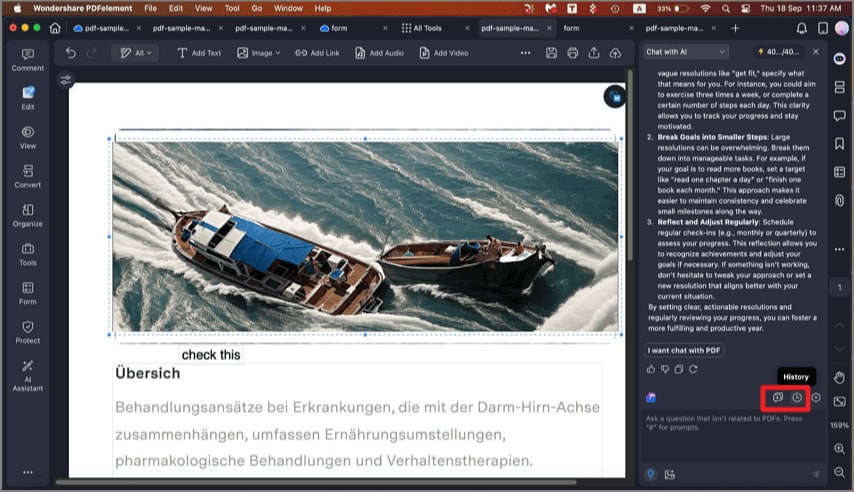Viewport: 854px width, 492px height.
Task: Open the more toolbar options ellipsis
Action: pos(525,53)
